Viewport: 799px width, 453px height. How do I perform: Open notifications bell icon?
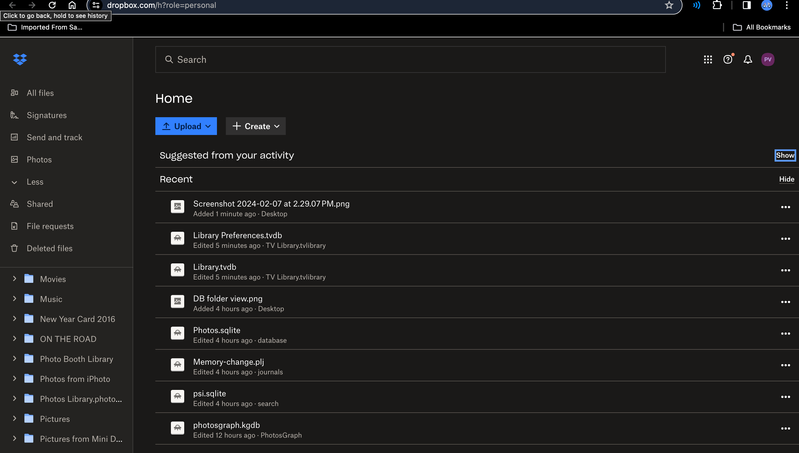coord(748,60)
